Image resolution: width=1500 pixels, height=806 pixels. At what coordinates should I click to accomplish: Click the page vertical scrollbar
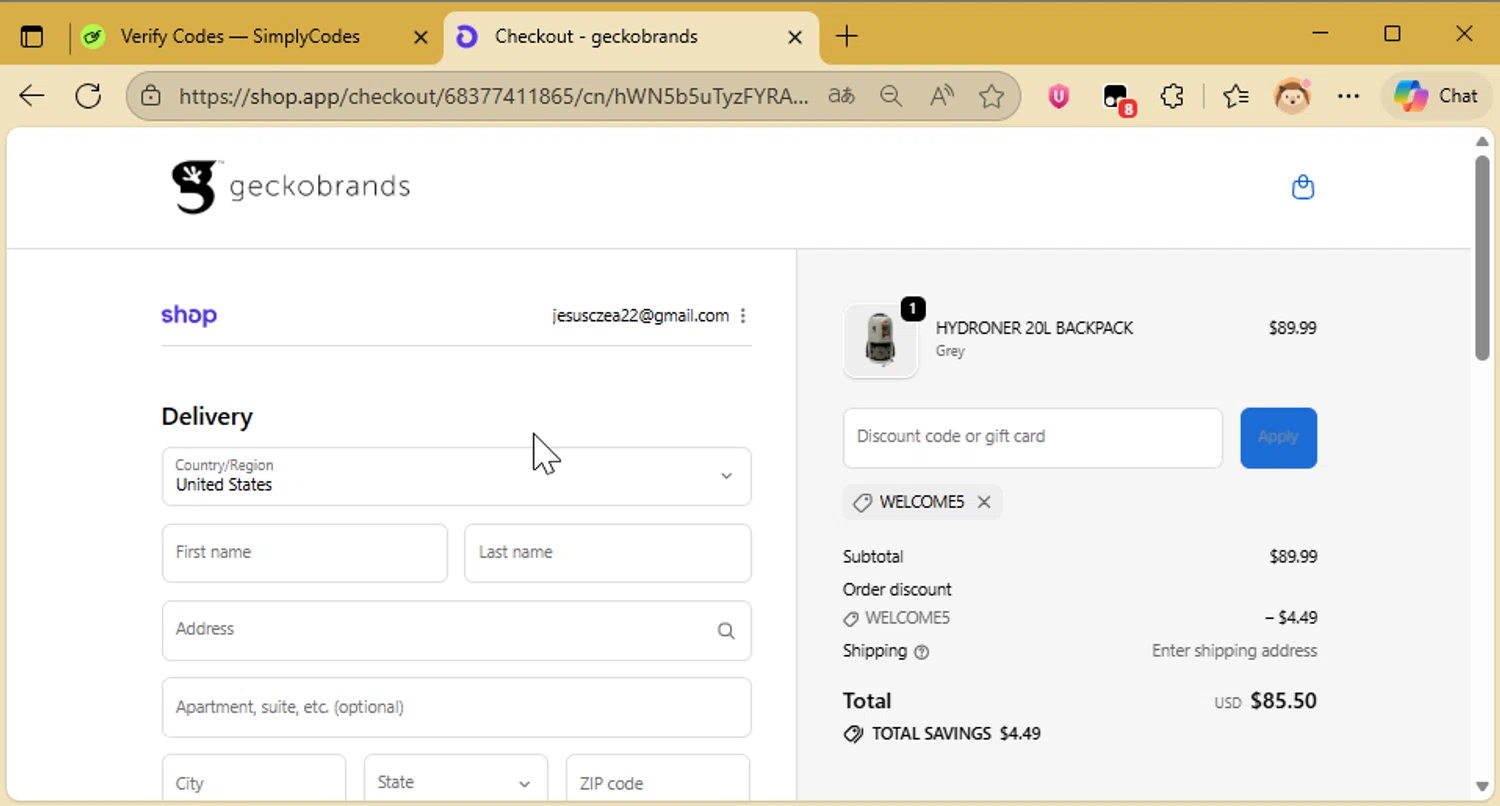coord(1482,257)
